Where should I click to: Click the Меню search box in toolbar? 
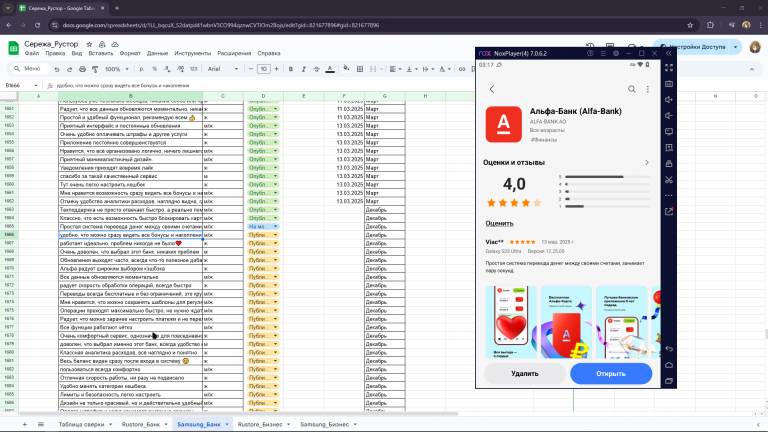click(x=30, y=69)
